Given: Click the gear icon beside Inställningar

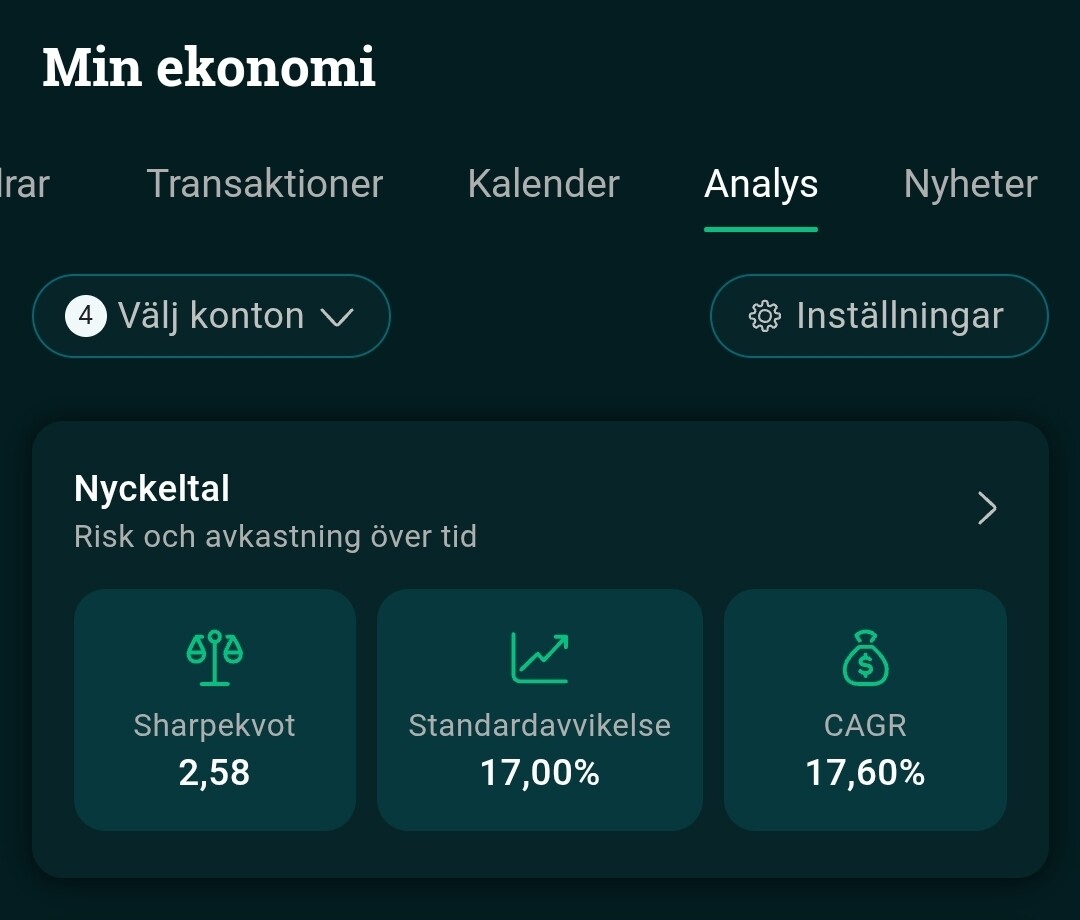Looking at the screenshot, I should (x=765, y=317).
